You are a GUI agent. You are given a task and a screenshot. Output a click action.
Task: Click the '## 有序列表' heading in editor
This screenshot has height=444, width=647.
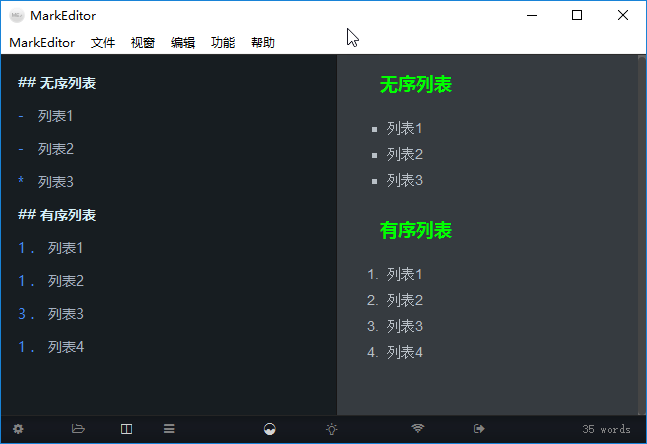[x=57, y=215]
